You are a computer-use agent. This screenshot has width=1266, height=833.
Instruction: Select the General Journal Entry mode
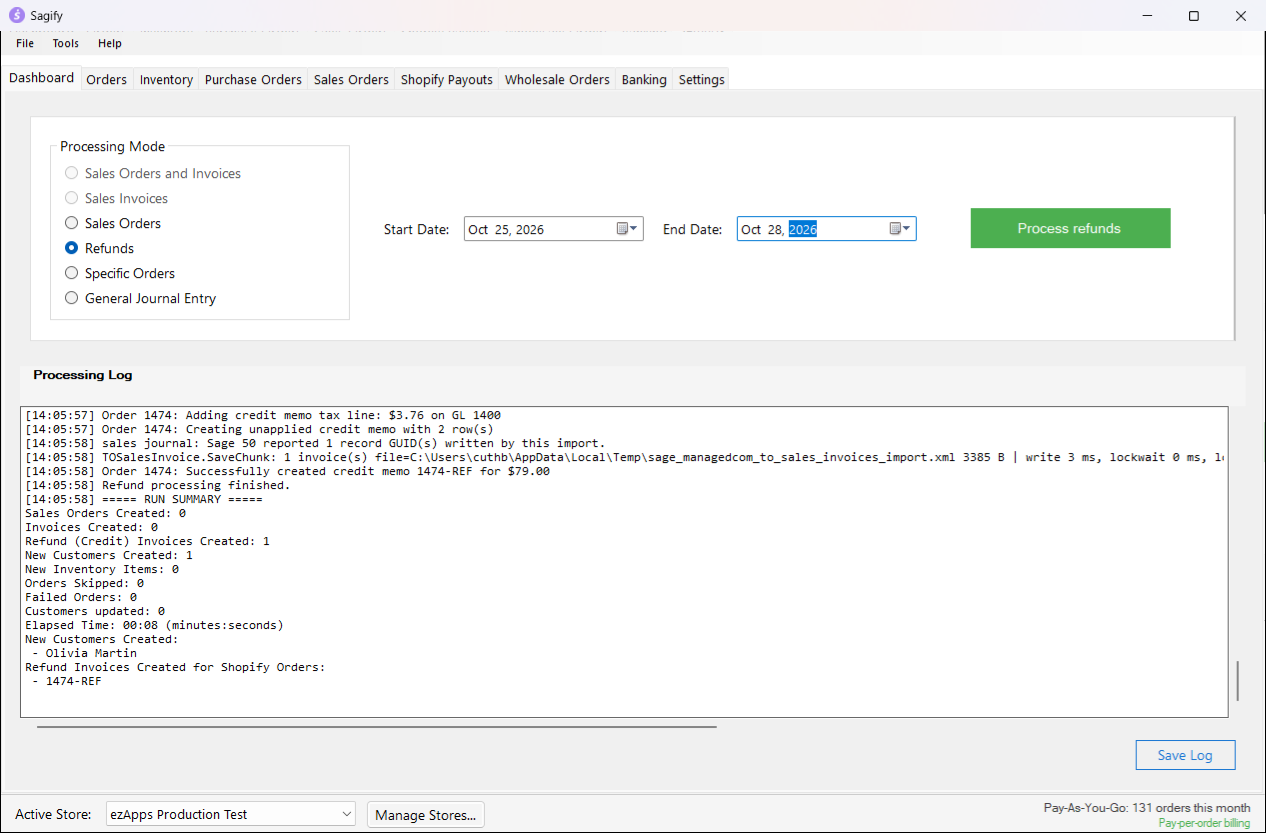tap(140, 298)
